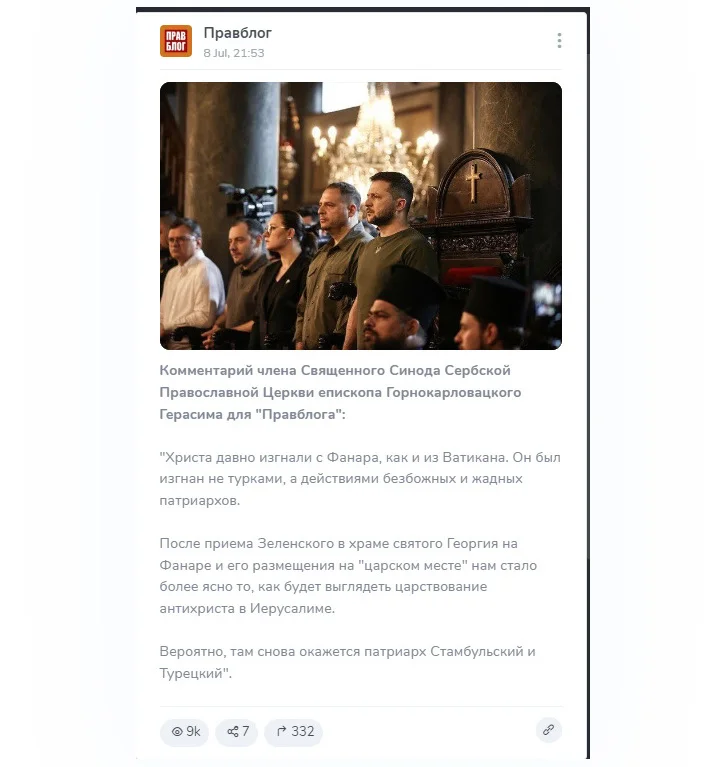Click the share count 7

pyautogui.click(x=246, y=732)
